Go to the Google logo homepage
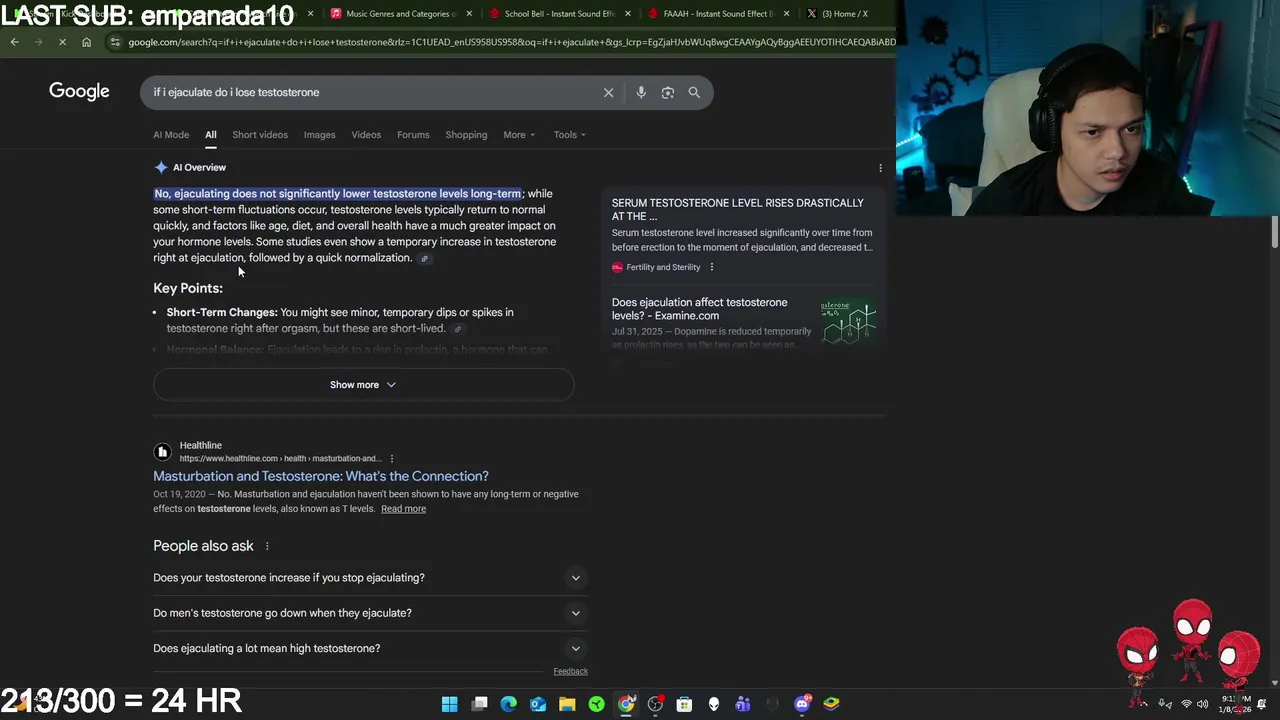Screen dimensions: 1280x720 [79, 92]
